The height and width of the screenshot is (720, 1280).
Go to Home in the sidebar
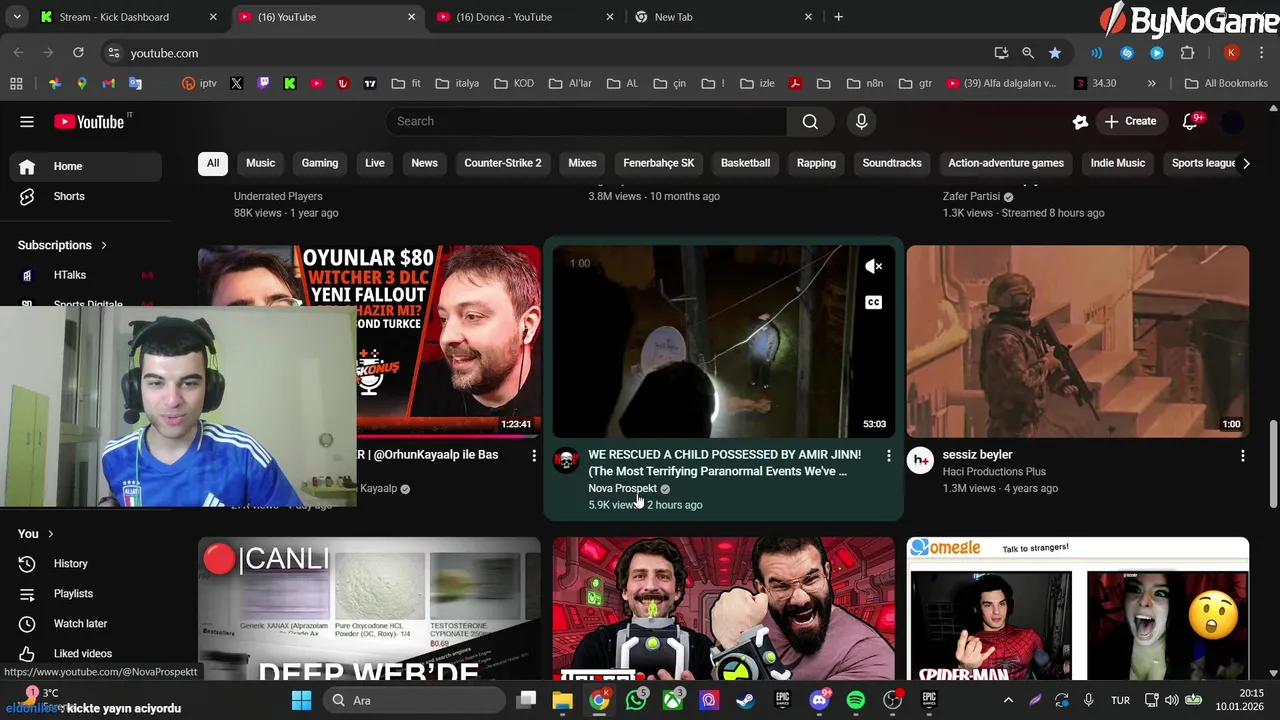coord(85,166)
